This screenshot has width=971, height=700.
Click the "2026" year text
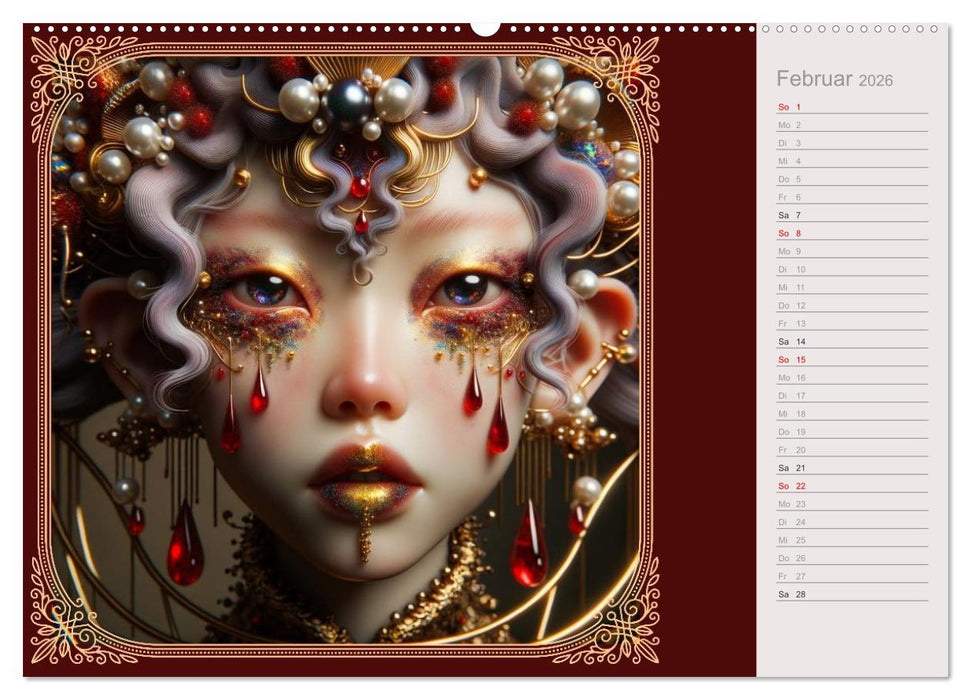(878, 81)
